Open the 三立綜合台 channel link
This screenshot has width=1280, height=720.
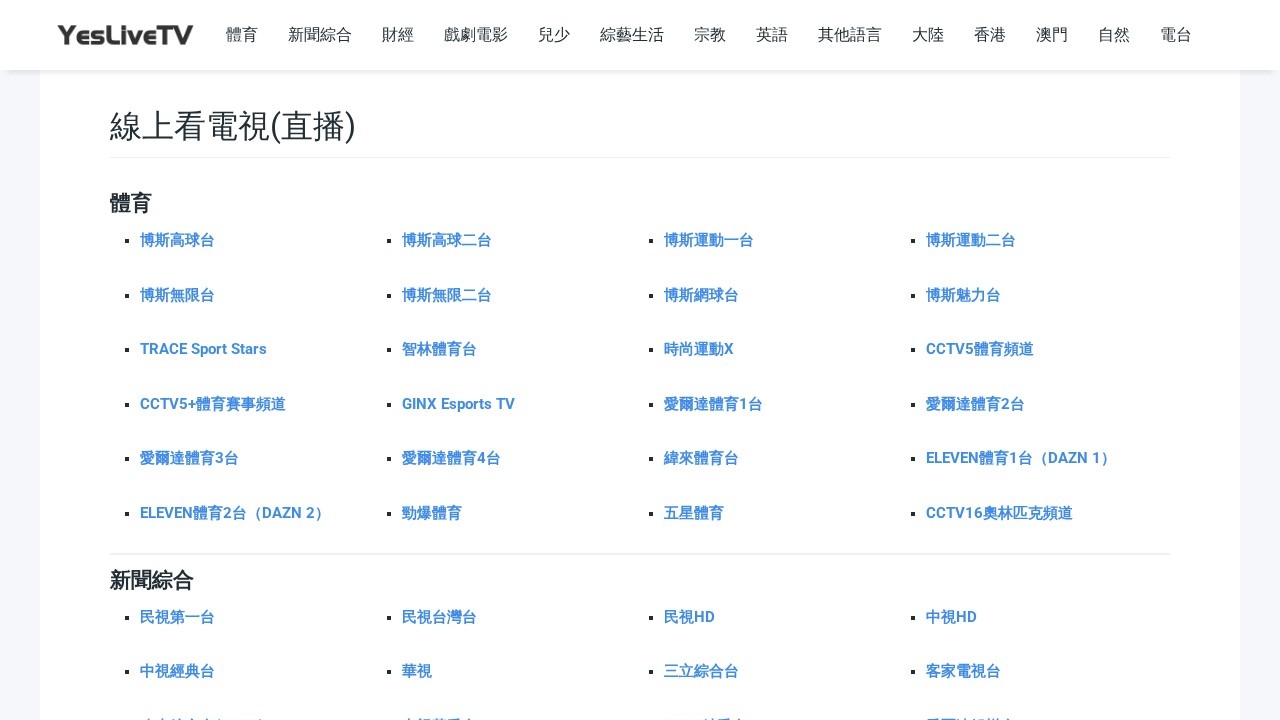coord(701,671)
